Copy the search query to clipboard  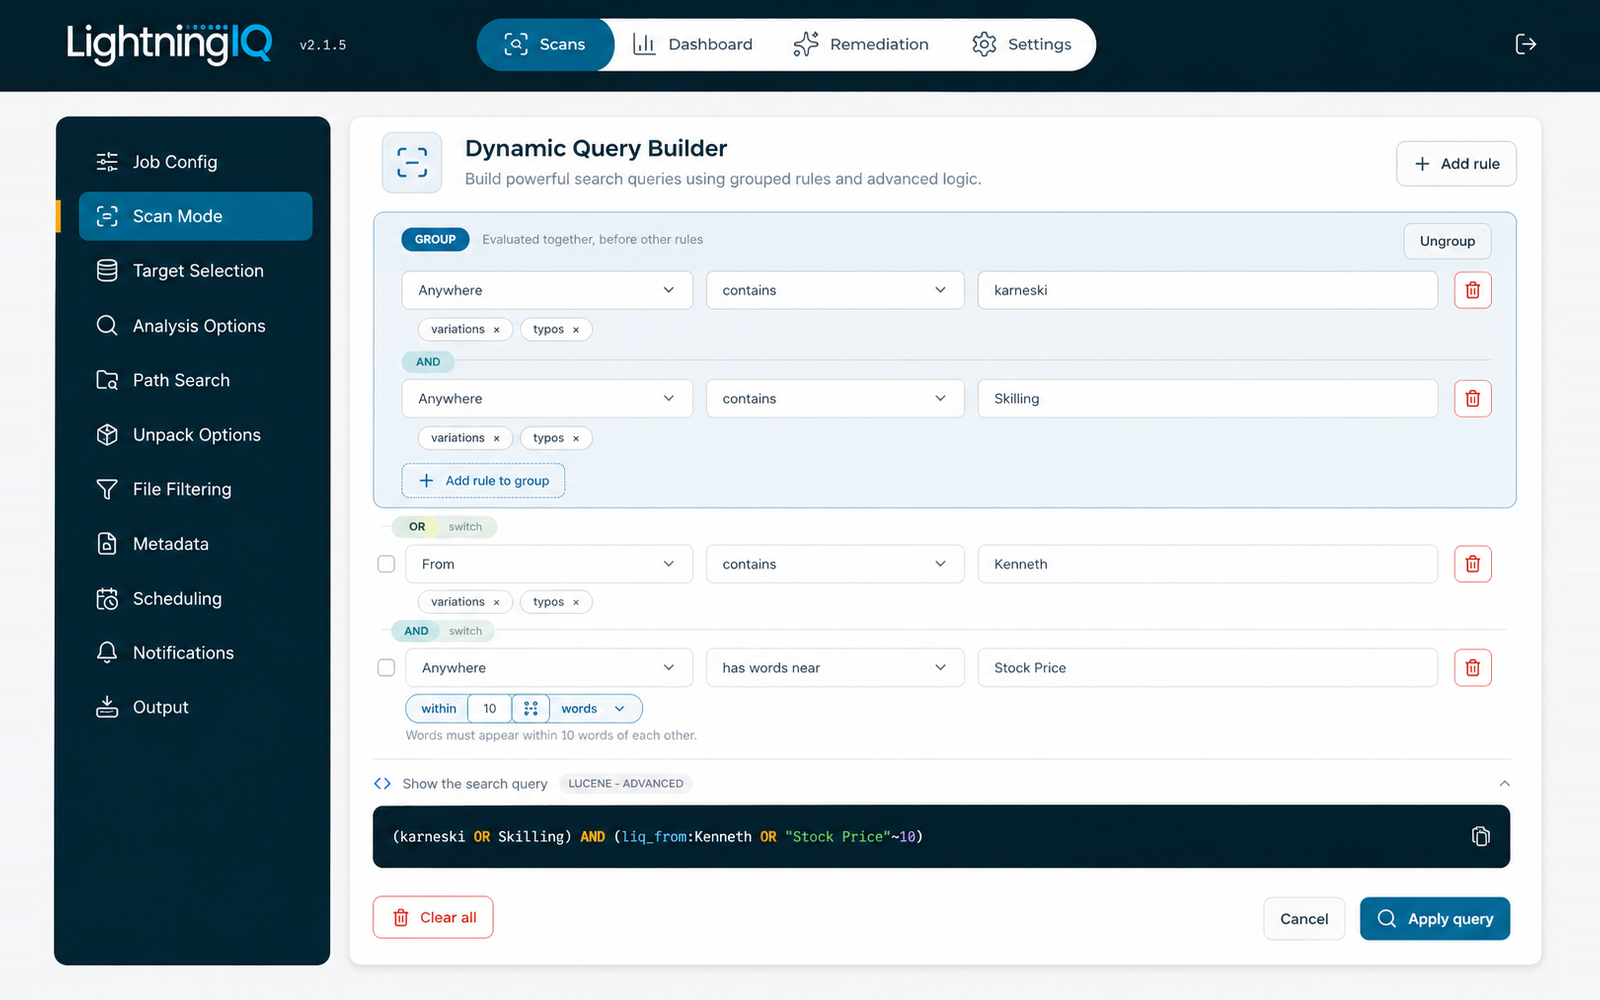[1480, 836]
